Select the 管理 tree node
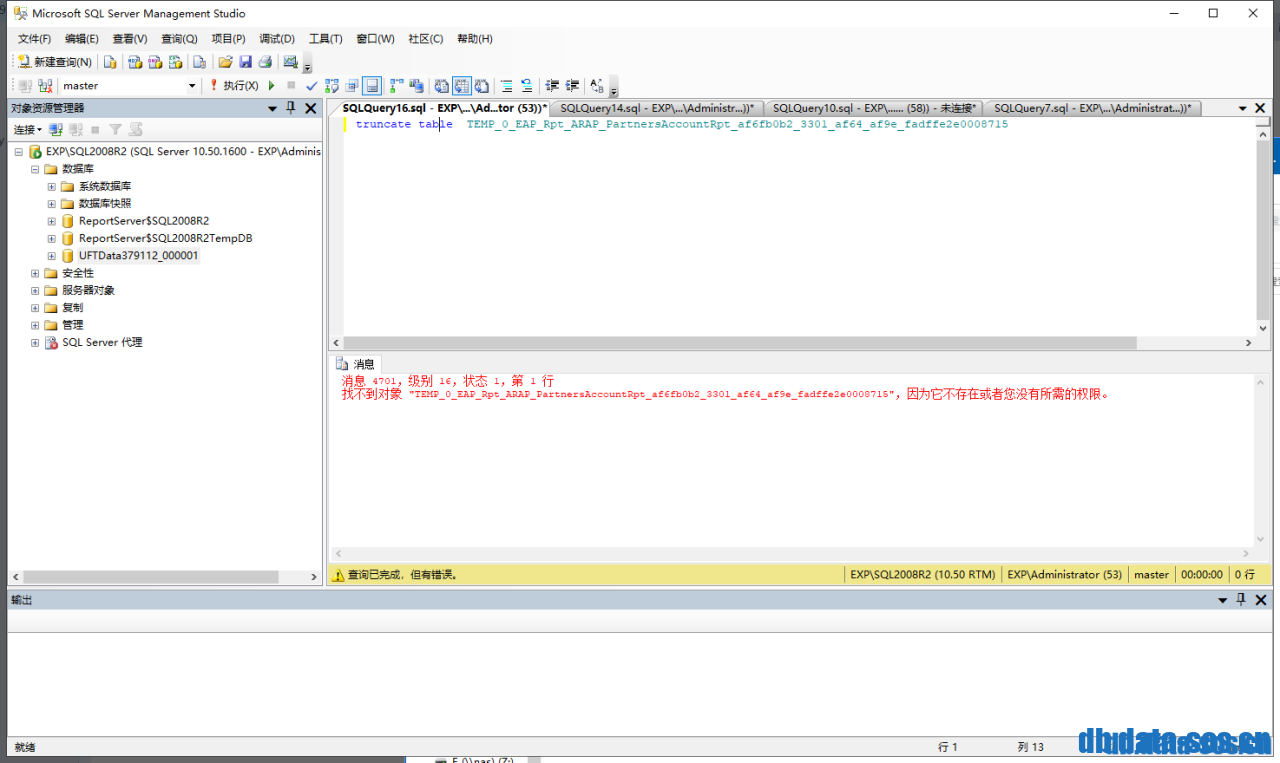 (72, 325)
